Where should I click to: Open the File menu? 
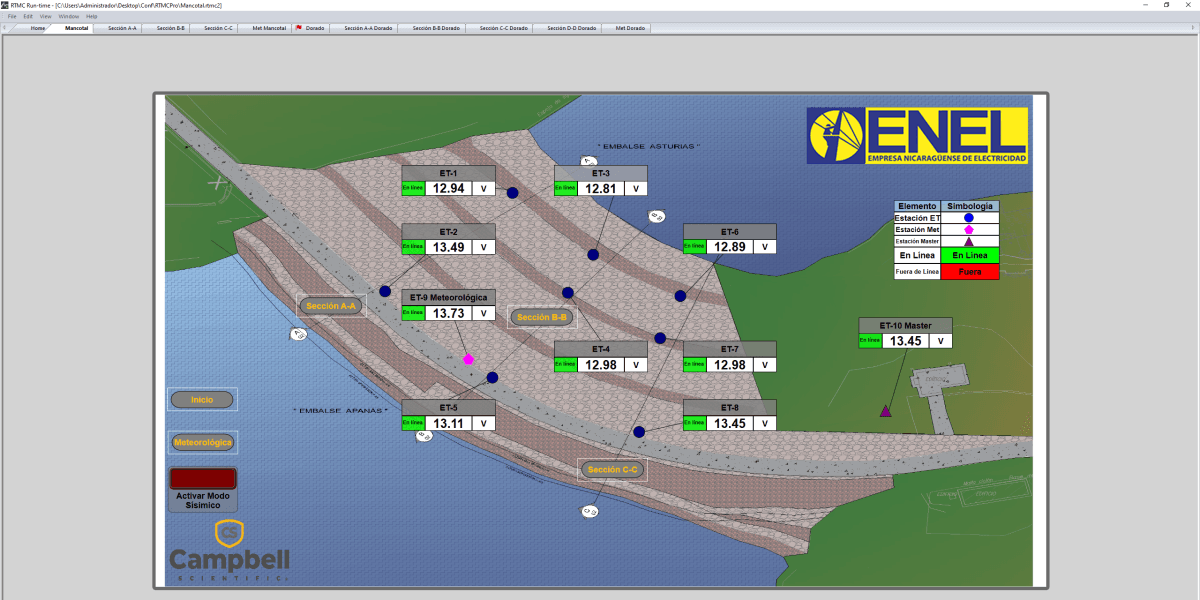(12, 17)
